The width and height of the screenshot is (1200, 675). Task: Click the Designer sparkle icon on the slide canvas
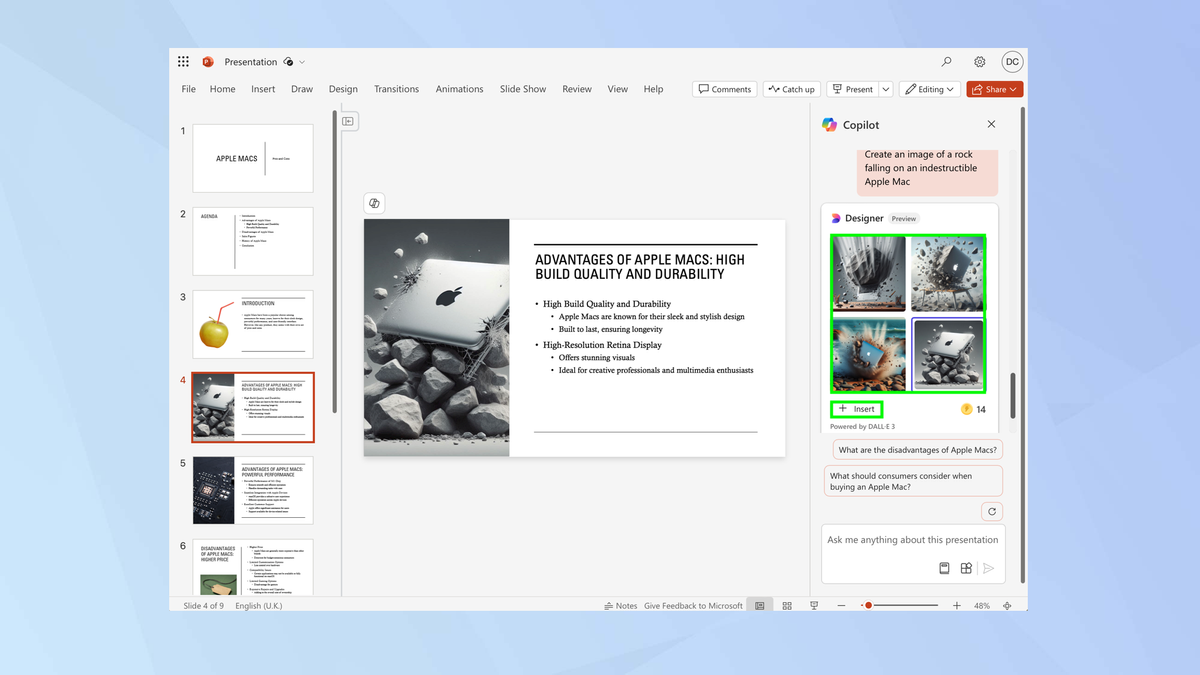click(374, 203)
